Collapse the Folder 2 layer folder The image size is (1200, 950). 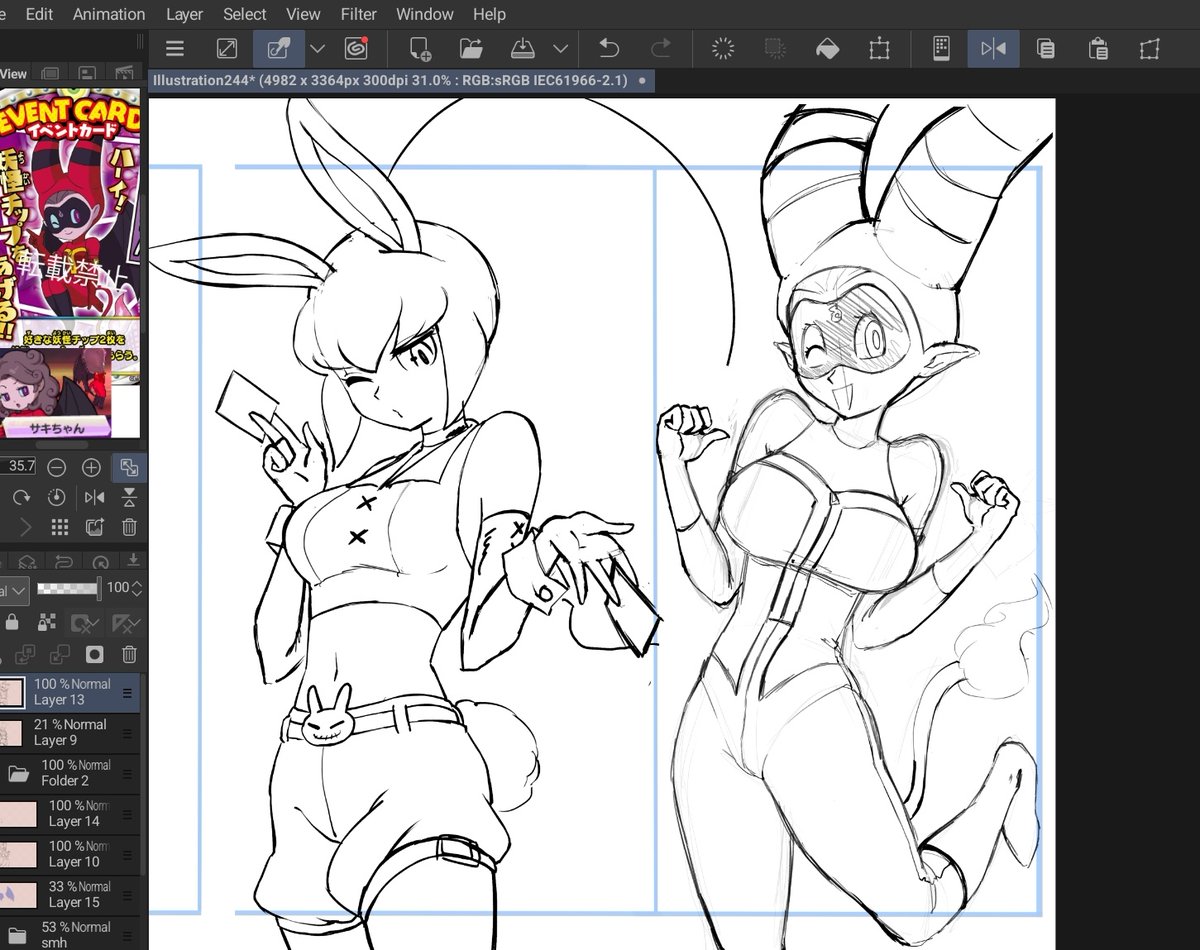click(17, 773)
